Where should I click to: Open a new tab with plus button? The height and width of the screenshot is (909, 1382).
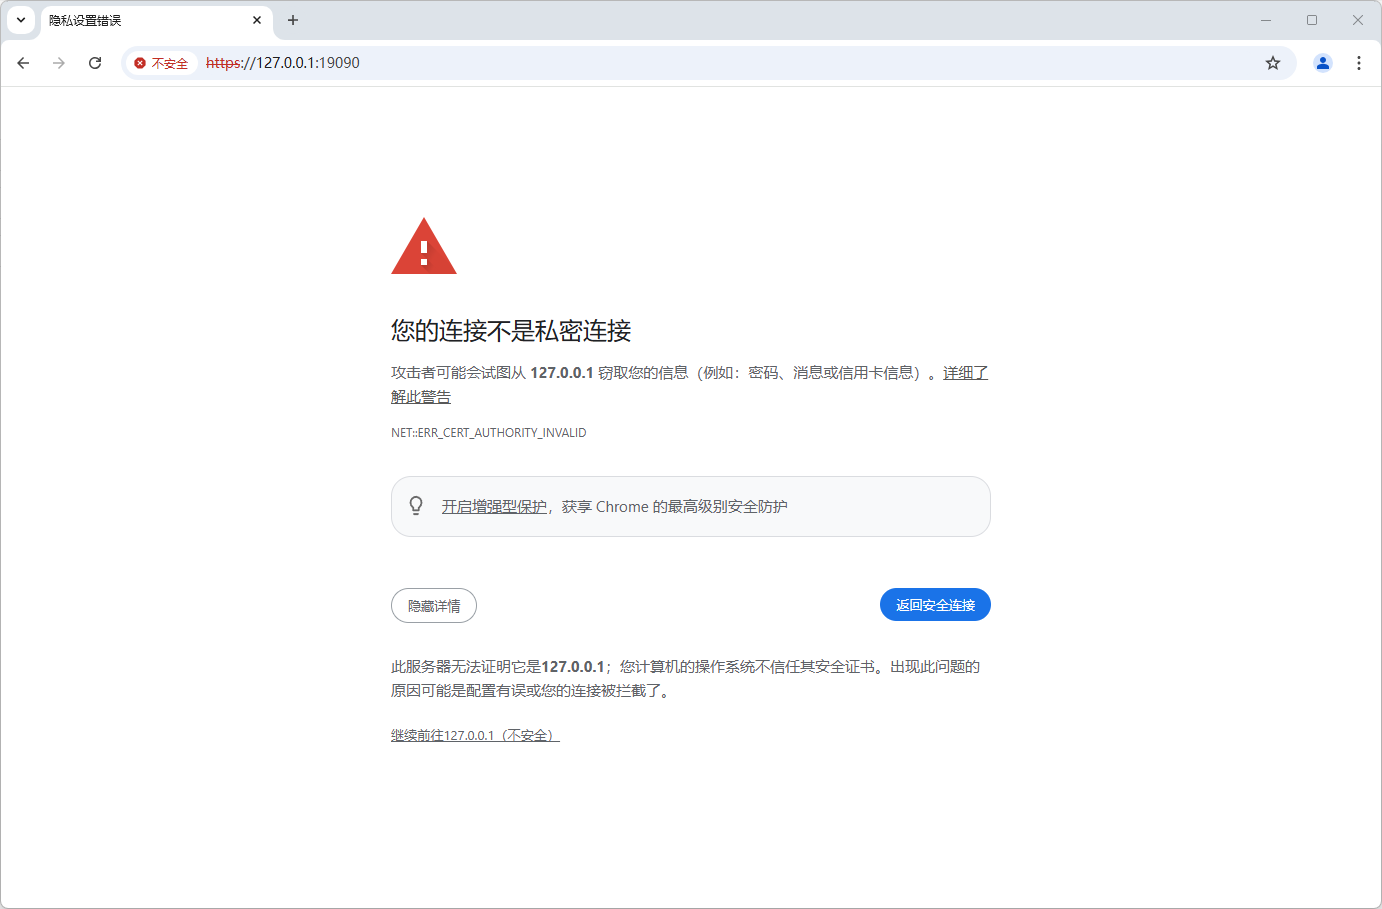[293, 20]
